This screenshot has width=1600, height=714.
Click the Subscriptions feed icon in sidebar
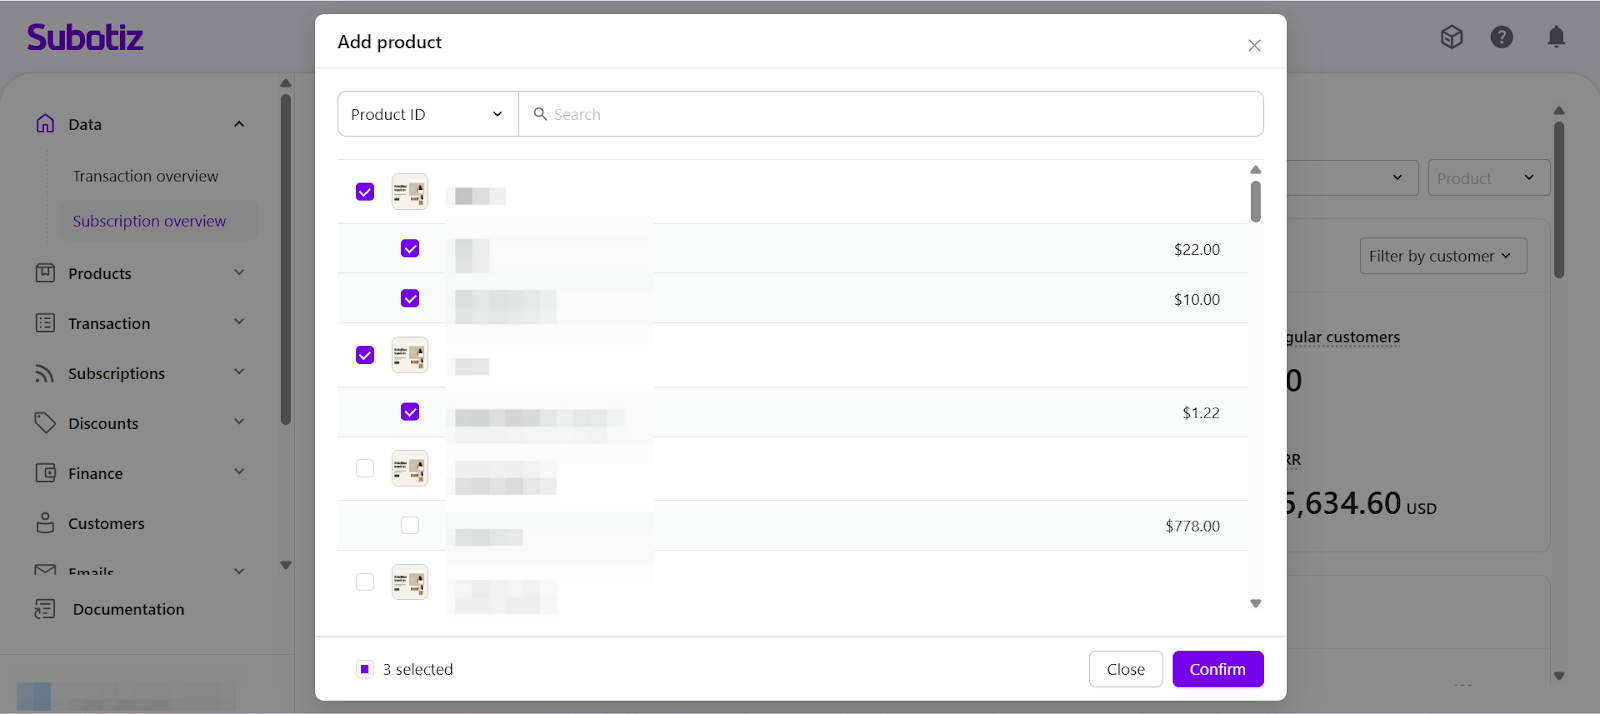click(x=45, y=373)
